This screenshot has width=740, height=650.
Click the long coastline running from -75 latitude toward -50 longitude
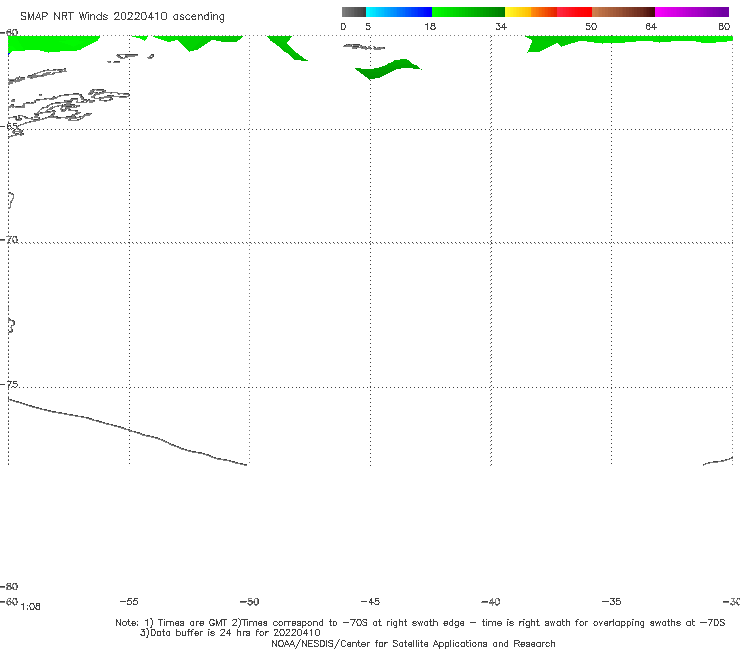tap(127, 431)
